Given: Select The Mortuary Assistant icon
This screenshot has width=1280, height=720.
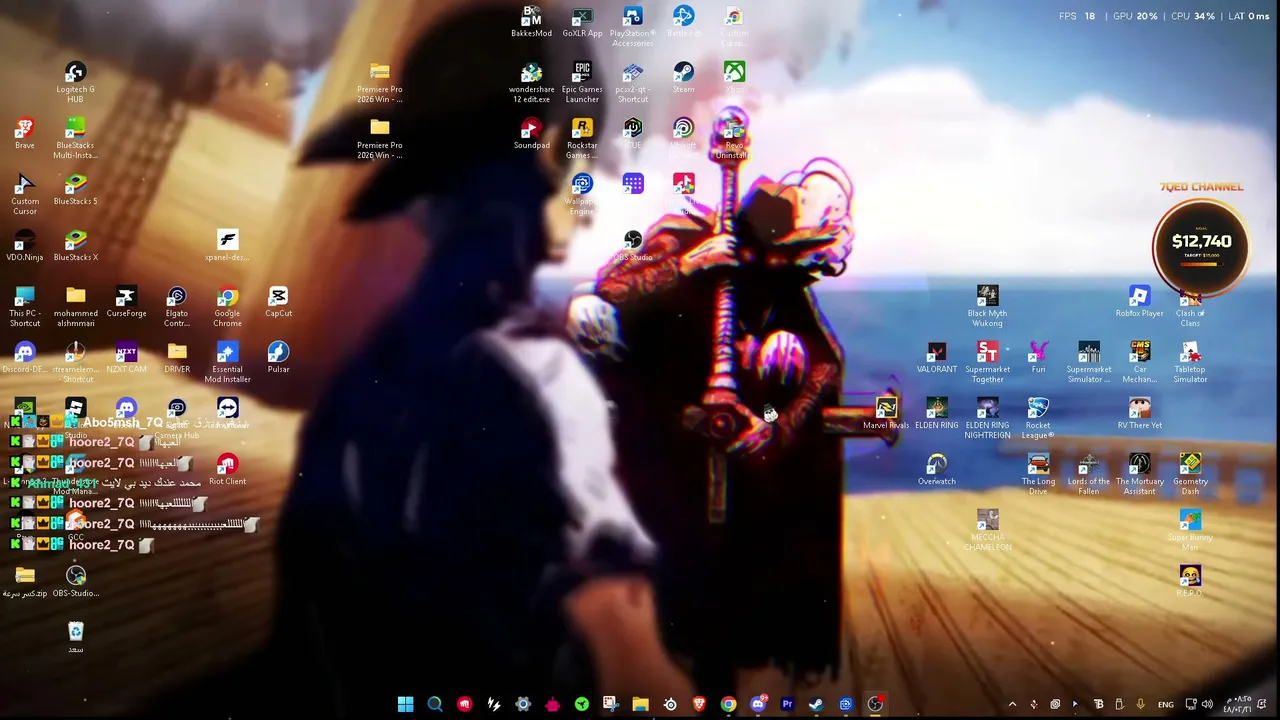Looking at the screenshot, I should (1139, 475).
